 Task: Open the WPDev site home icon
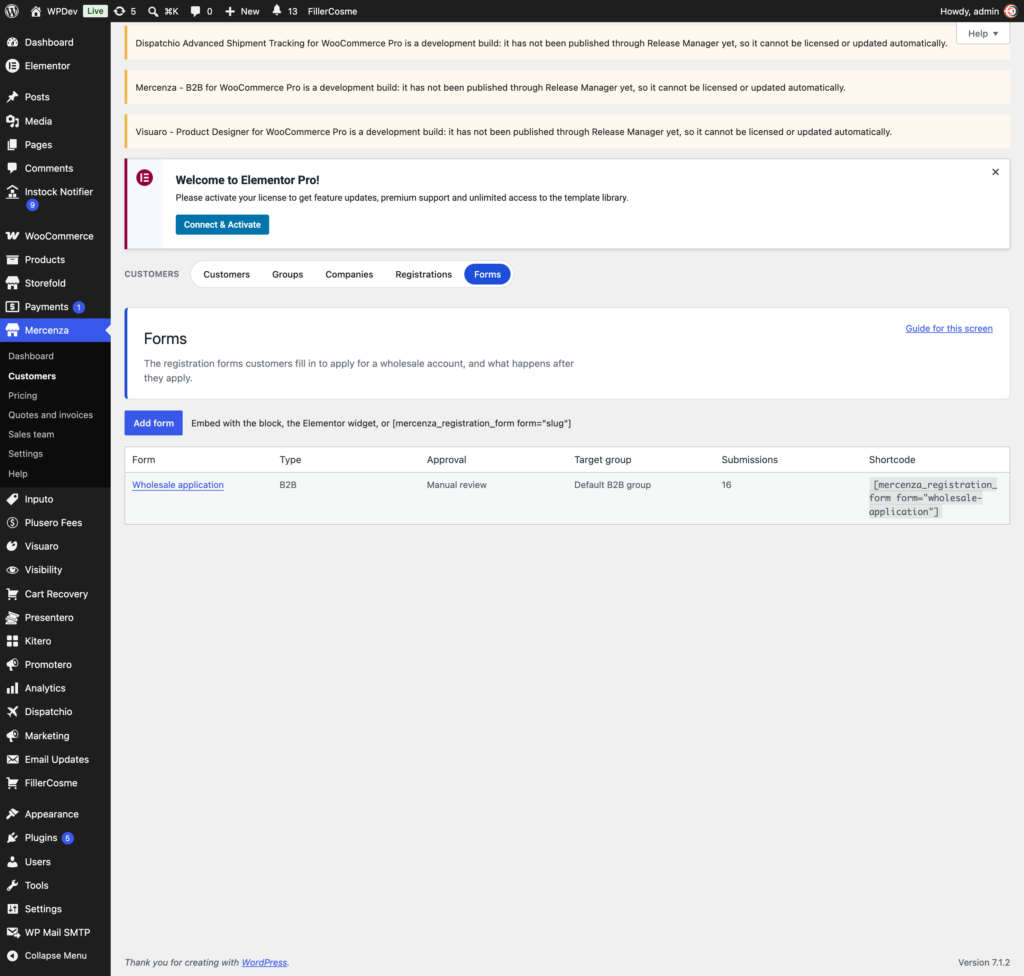(36, 11)
